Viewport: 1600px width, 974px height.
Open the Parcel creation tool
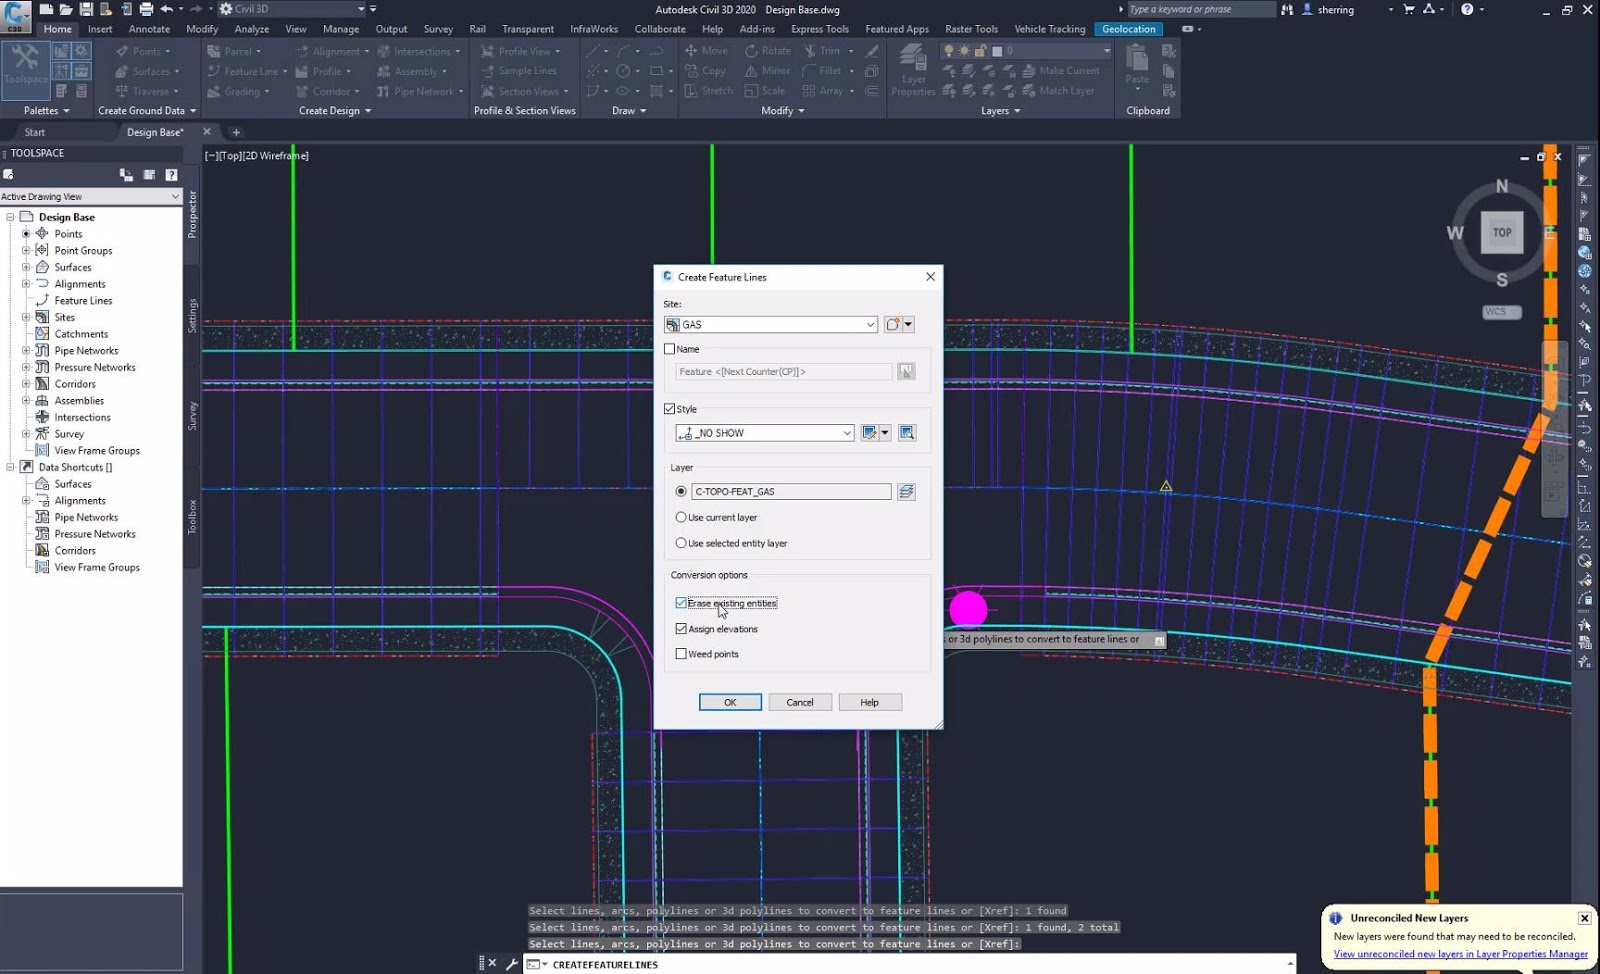pos(234,51)
